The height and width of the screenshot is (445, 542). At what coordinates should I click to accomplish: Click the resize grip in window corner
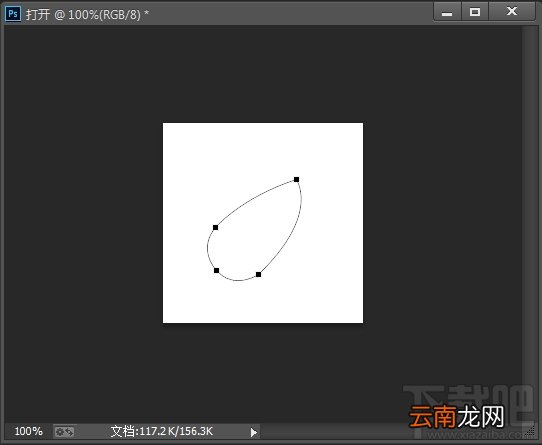point(530,432)
